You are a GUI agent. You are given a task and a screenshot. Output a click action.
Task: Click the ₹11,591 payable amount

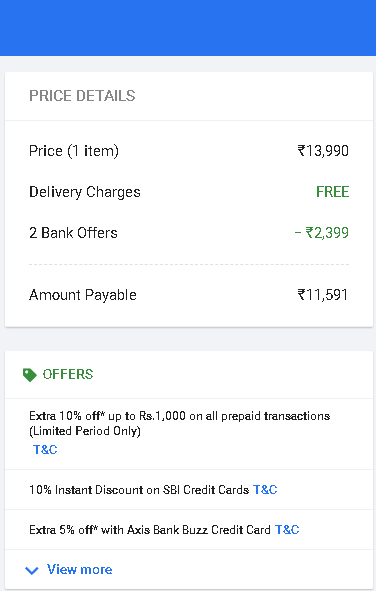323,295
